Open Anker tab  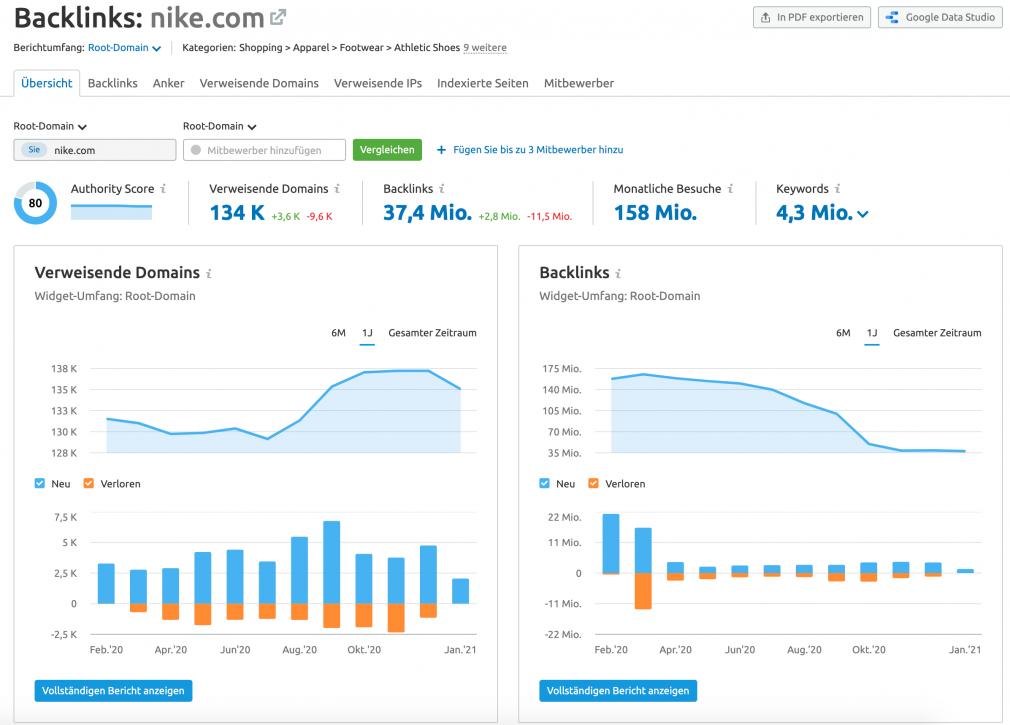169,83
